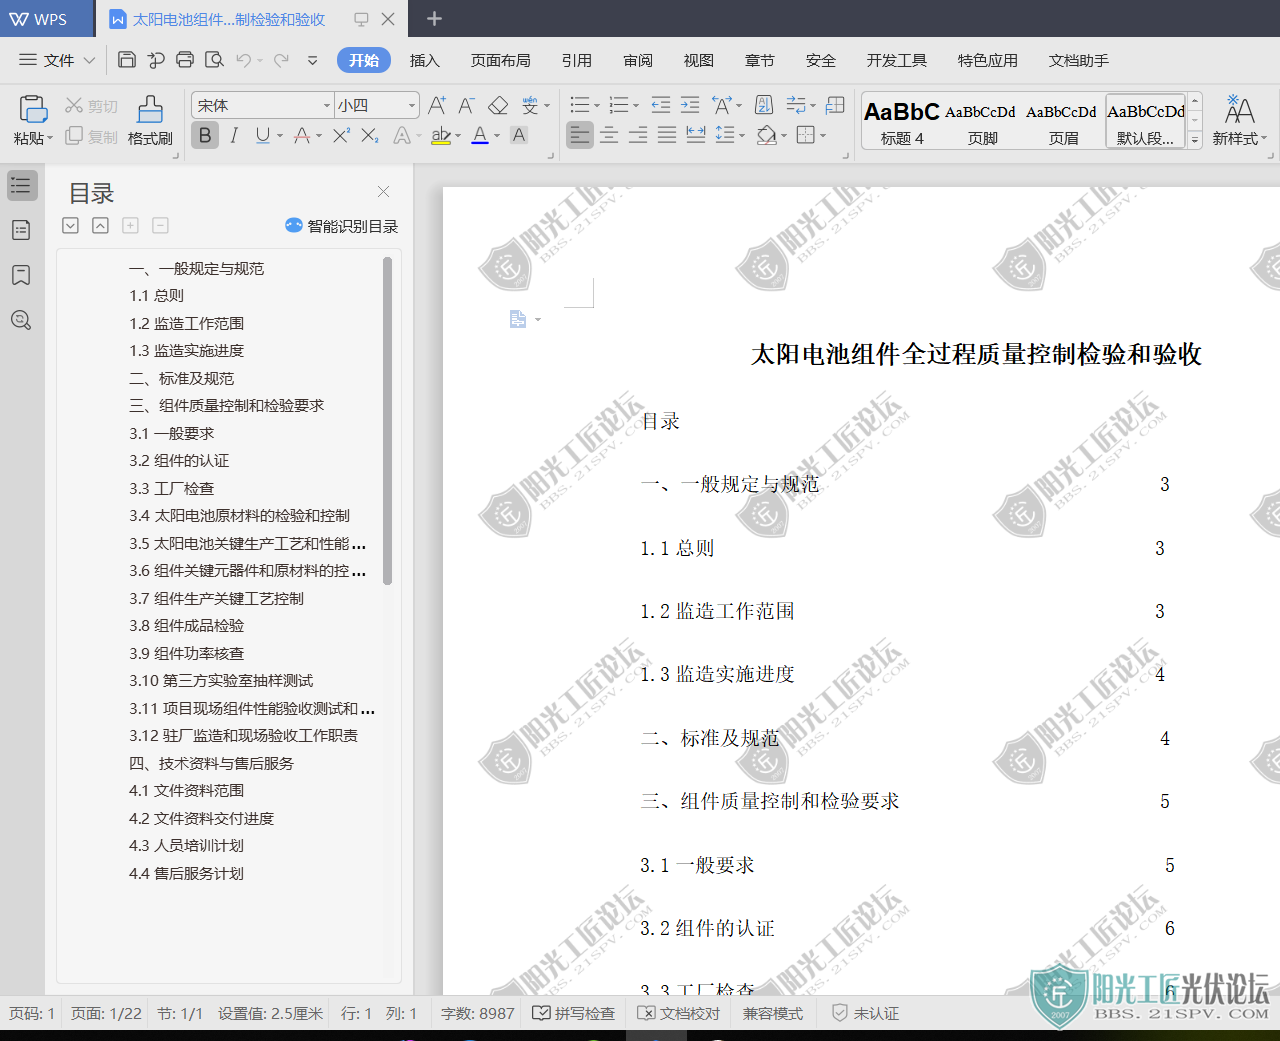Viewport: 1280px width, 1041px height.
Task: Select 4.4 售后服务计划 in outline pane
Action: [x=186, y=873]
